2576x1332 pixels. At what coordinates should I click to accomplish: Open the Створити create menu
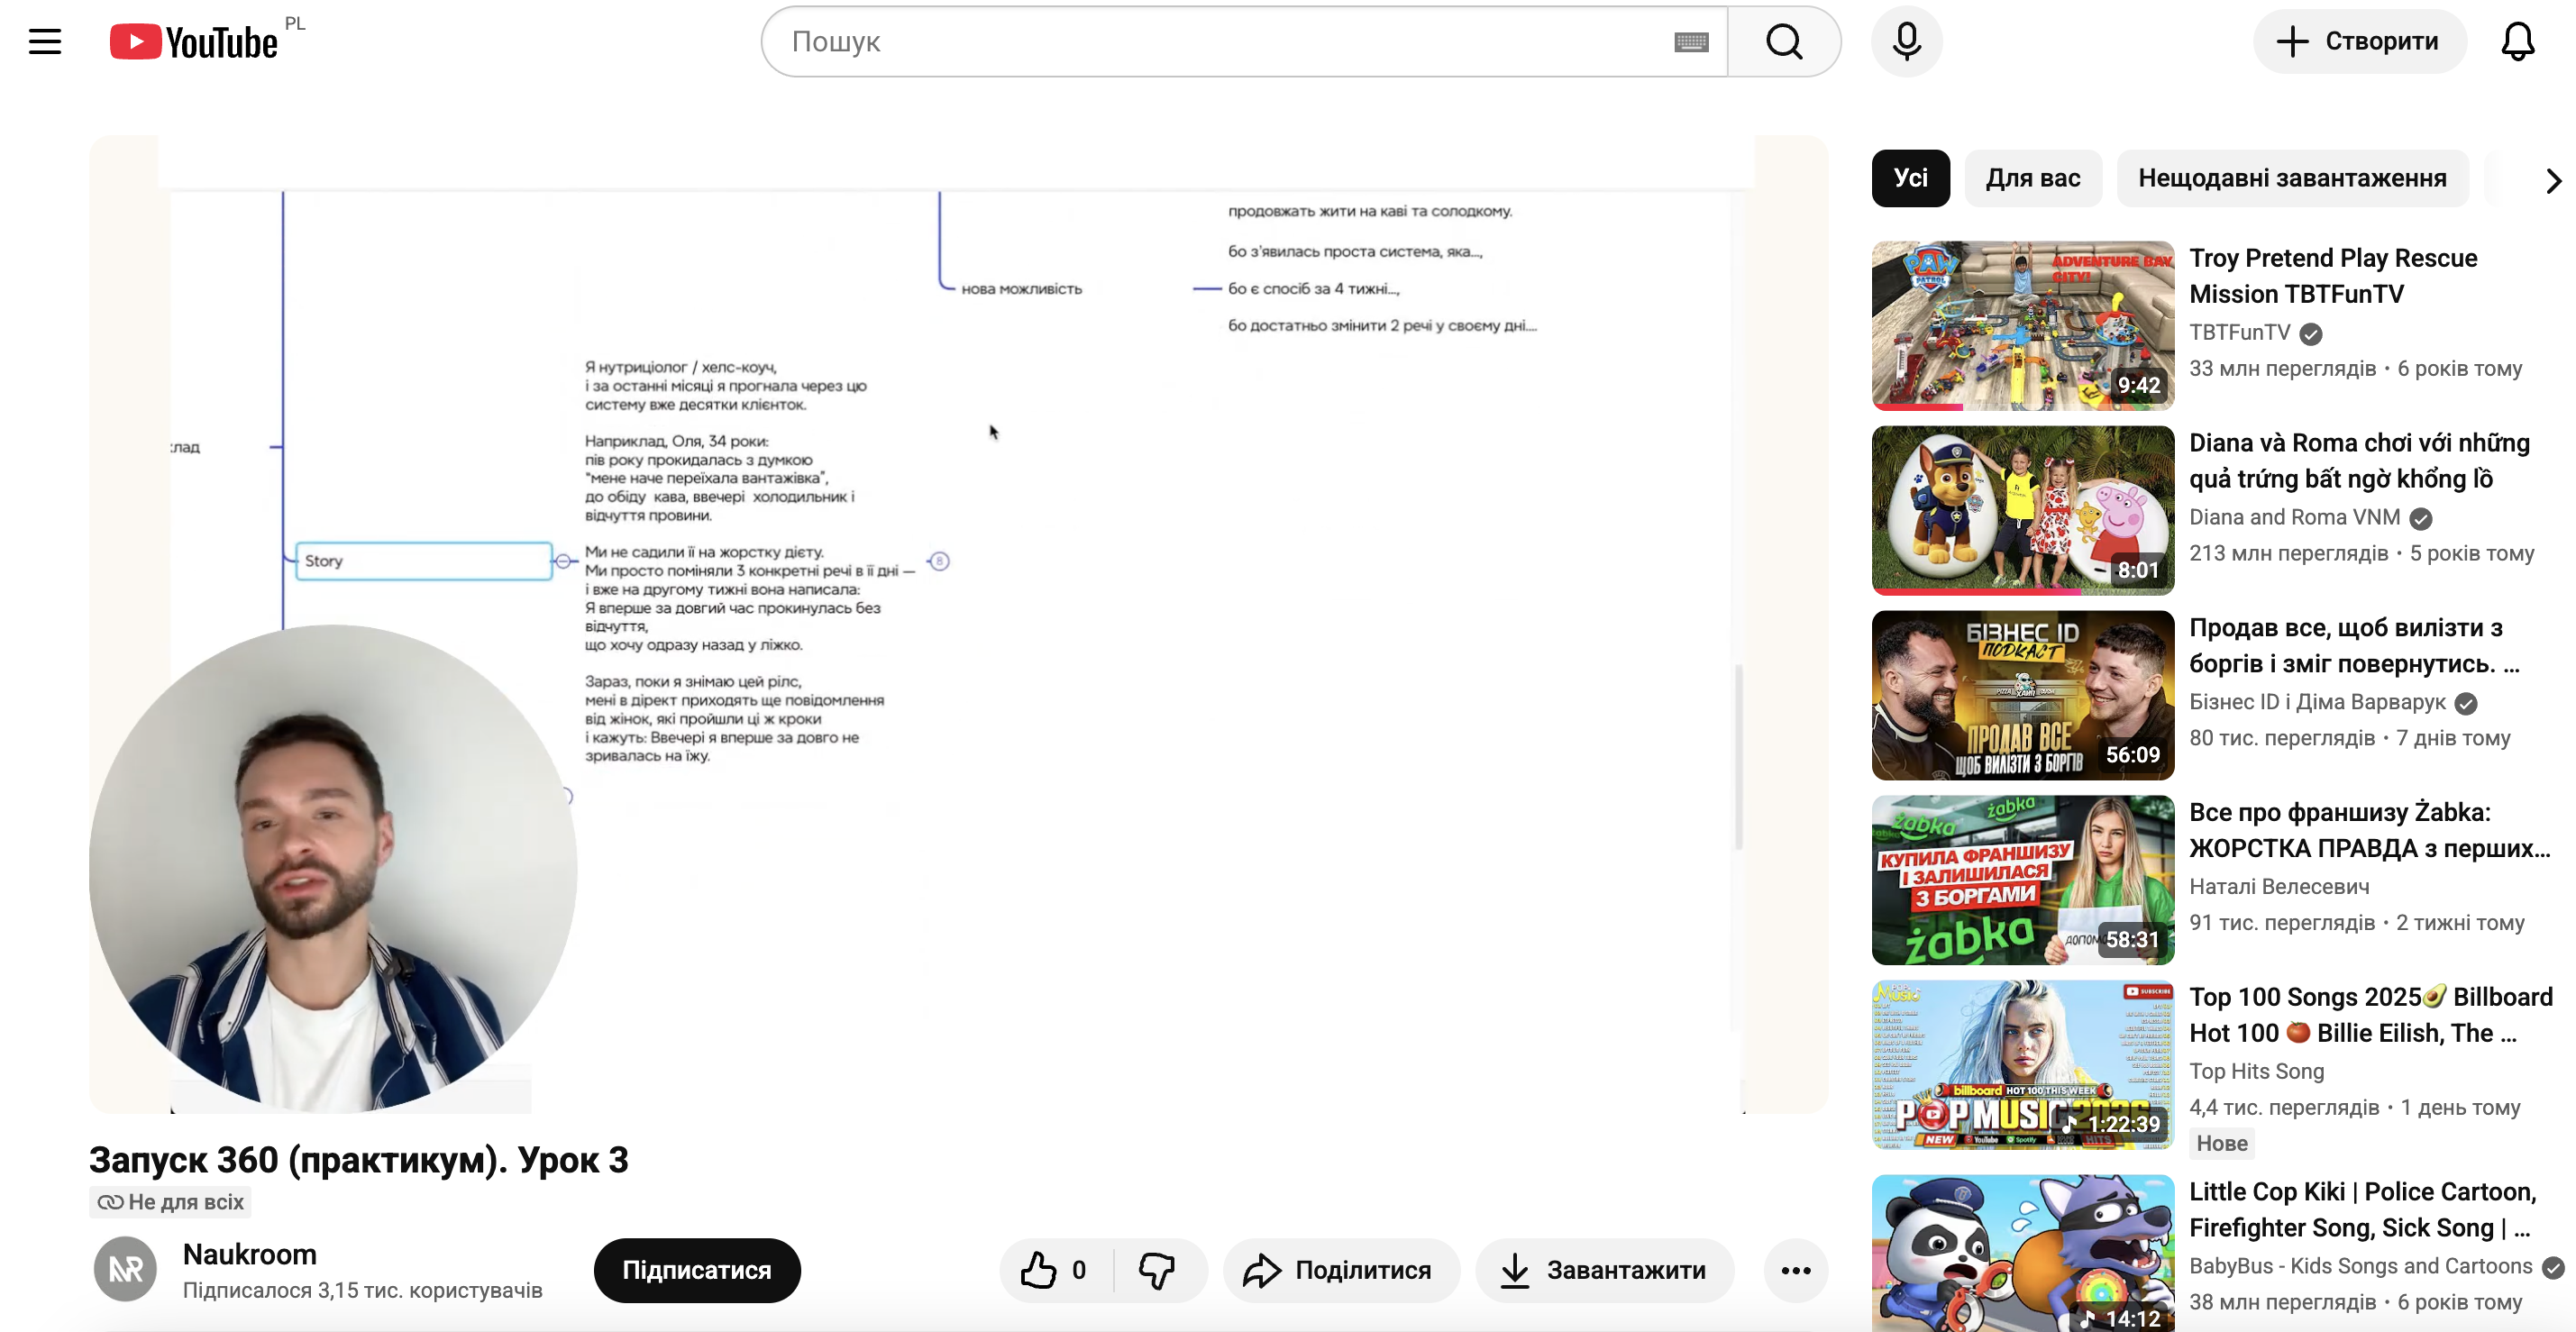(2358, 42)
